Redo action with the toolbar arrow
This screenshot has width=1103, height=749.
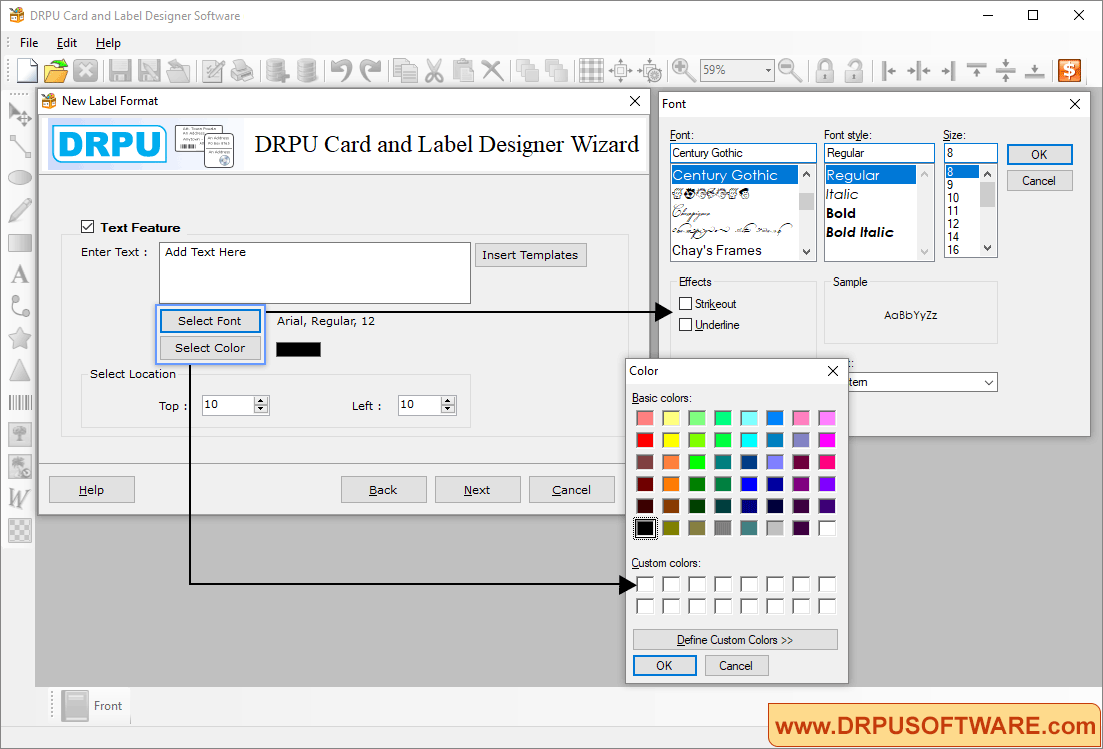tap(370, 70)
